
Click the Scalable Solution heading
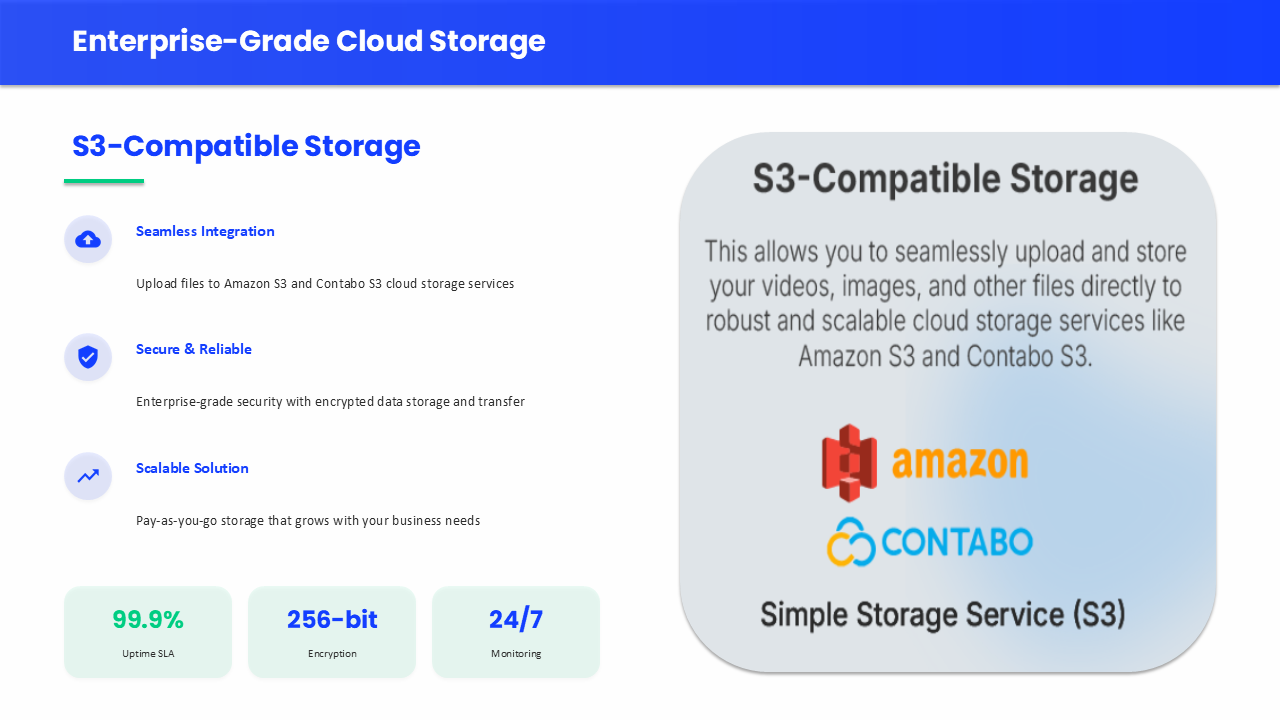[192, 468]
